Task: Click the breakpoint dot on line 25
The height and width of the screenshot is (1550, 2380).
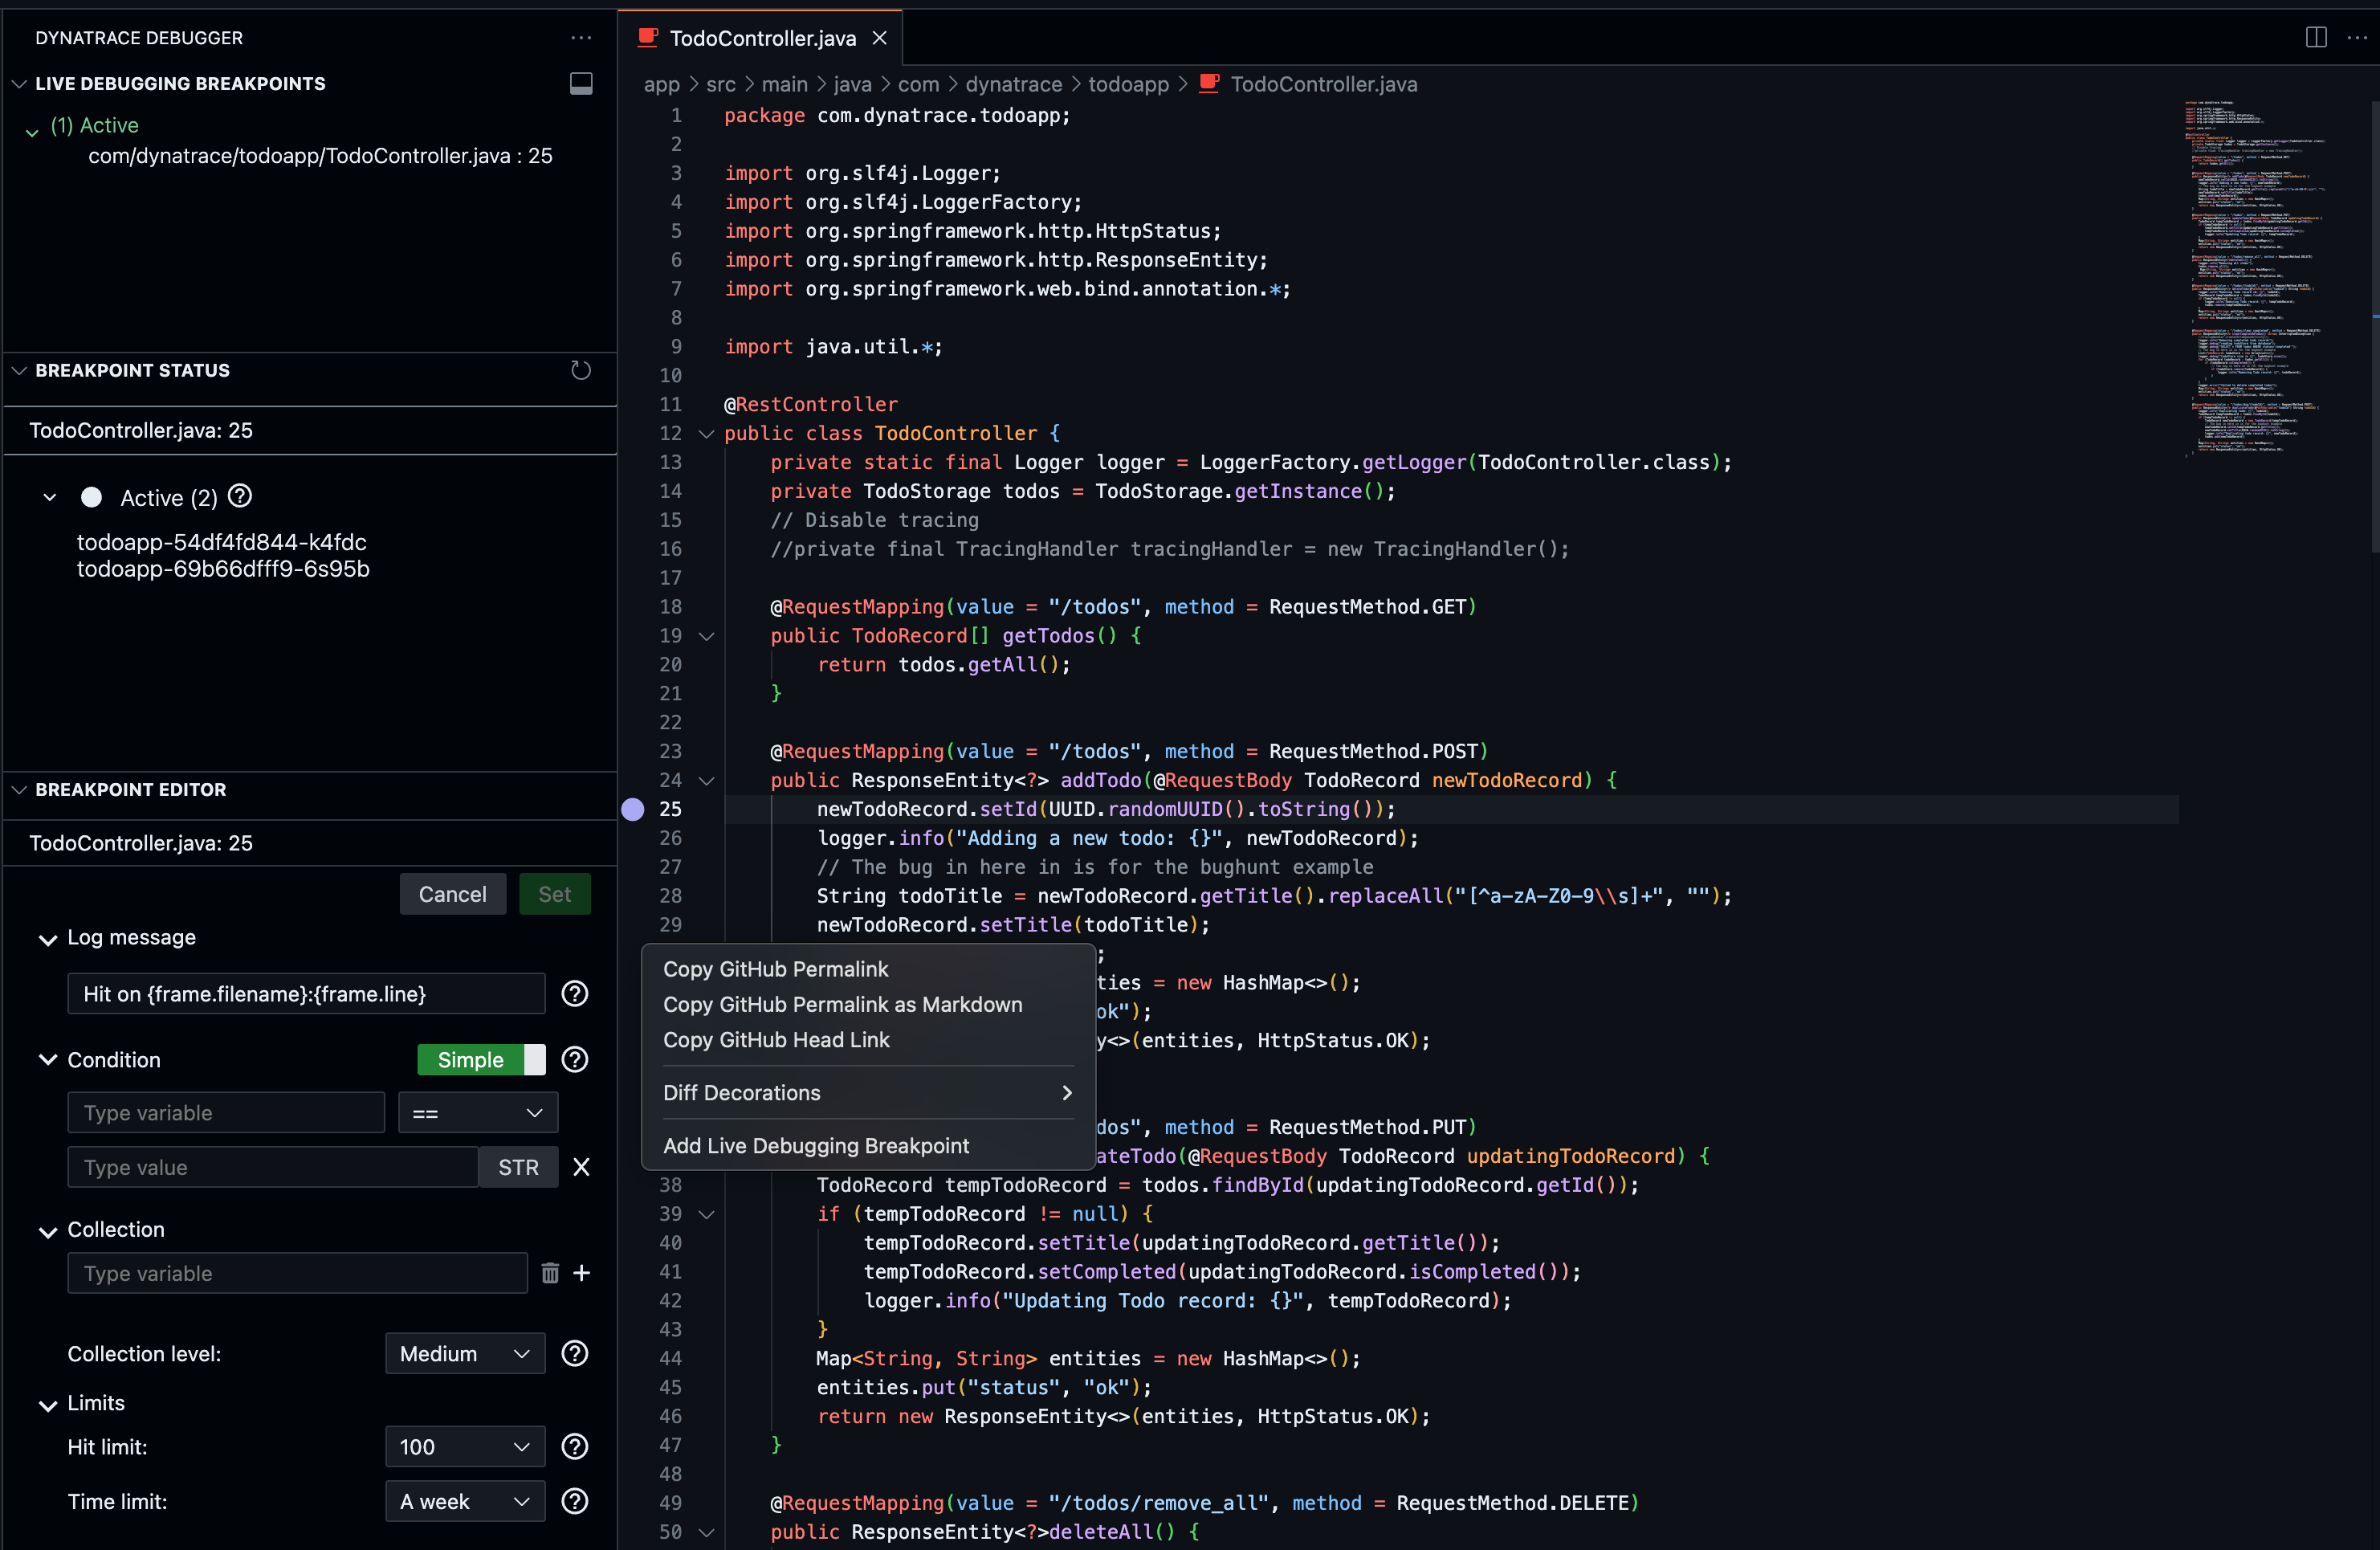Action: (633, 809)
